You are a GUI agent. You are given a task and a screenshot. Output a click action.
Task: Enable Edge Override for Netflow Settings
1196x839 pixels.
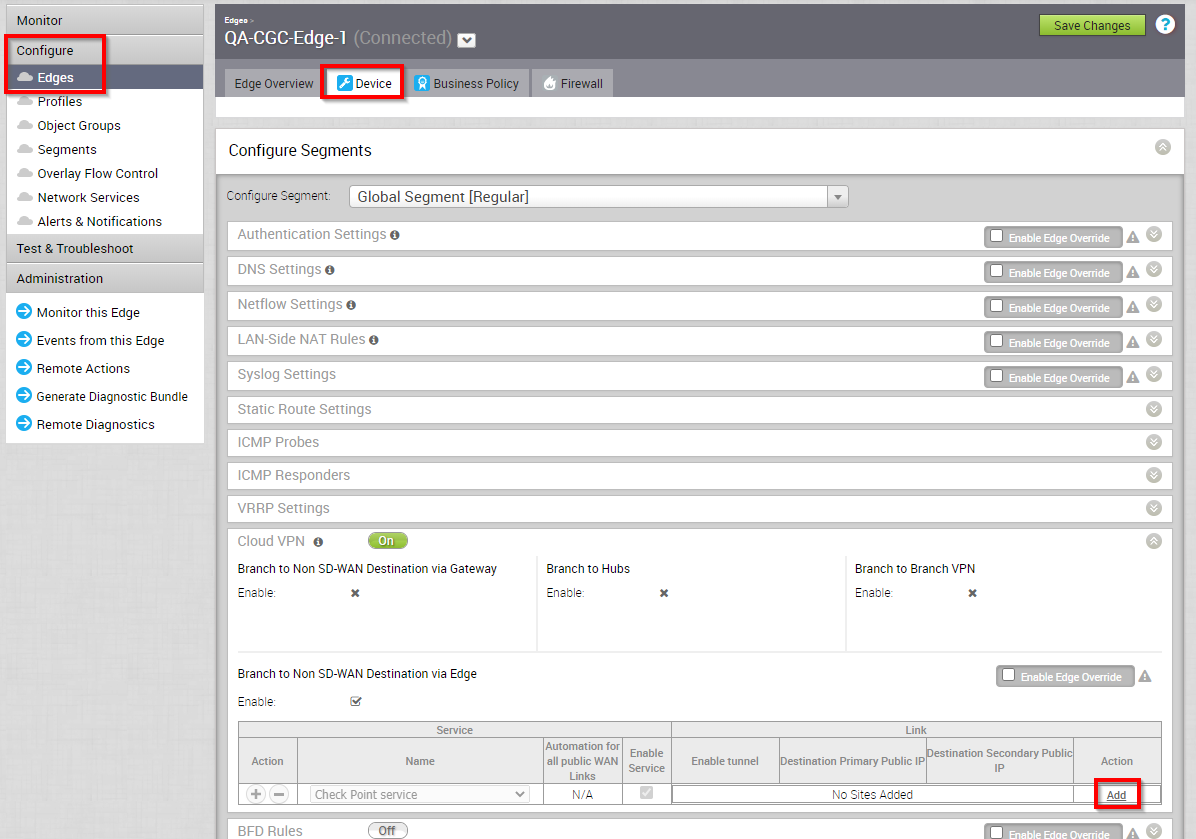(x=996, y=307)
